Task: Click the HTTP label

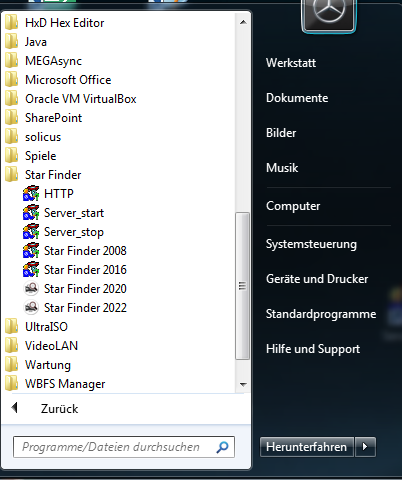Action: click(x=59, y=194)
